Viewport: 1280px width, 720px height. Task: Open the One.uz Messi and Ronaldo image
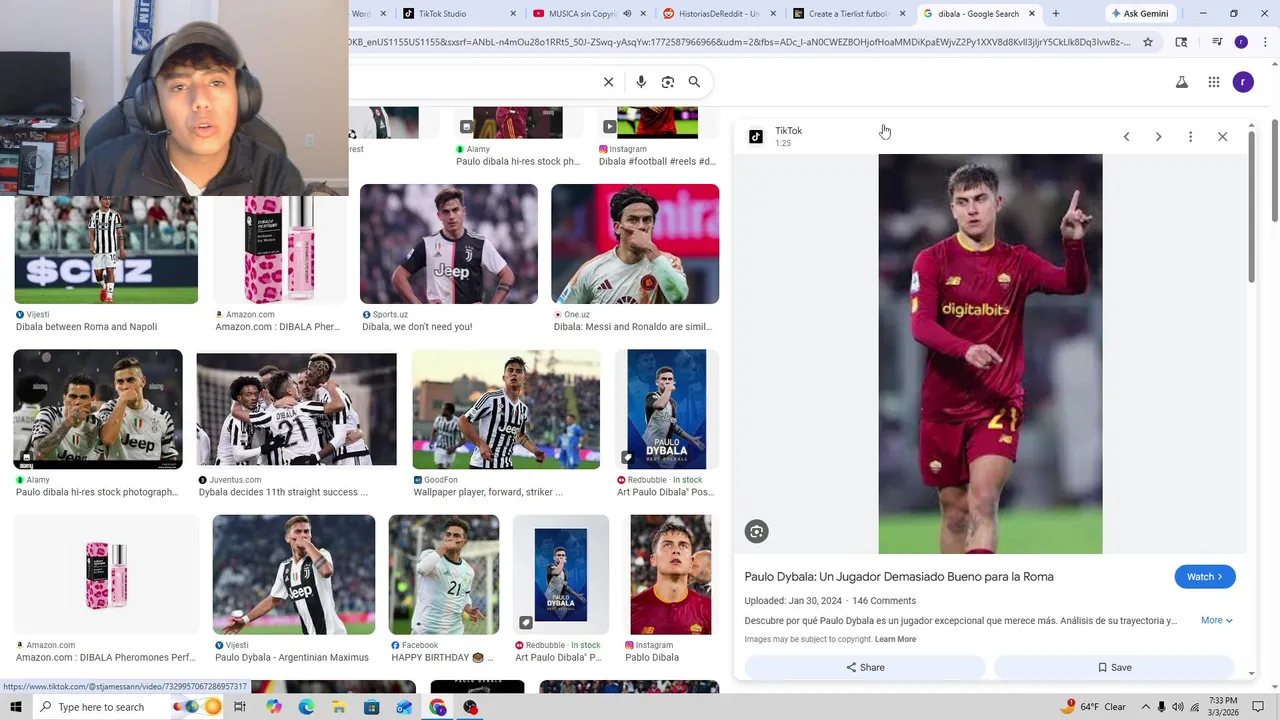click(x=635, y=244)
